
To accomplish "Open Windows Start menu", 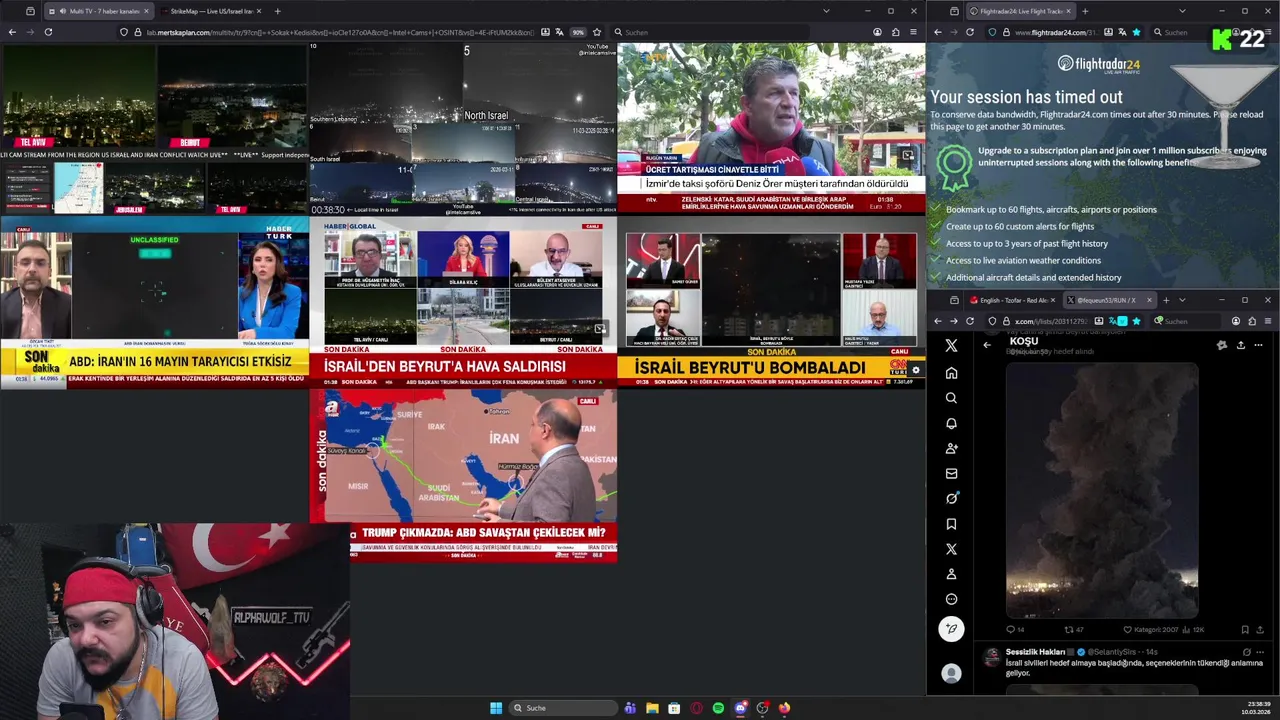I will coord(496,708).
